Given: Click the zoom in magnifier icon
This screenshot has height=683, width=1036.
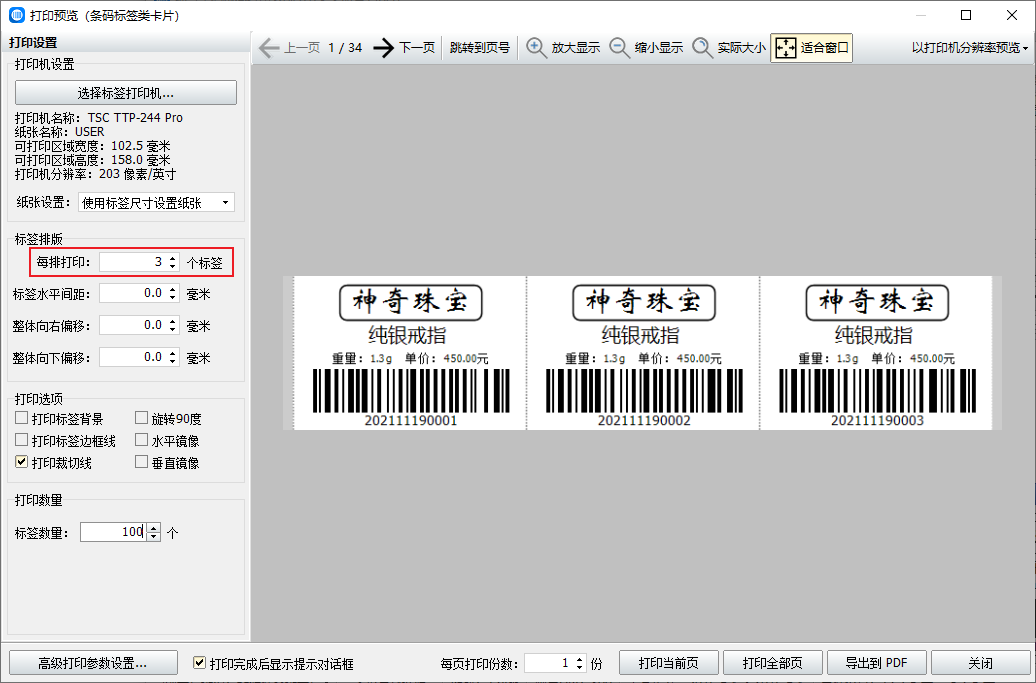Looking at the screenshot, I should pos(536,48).
